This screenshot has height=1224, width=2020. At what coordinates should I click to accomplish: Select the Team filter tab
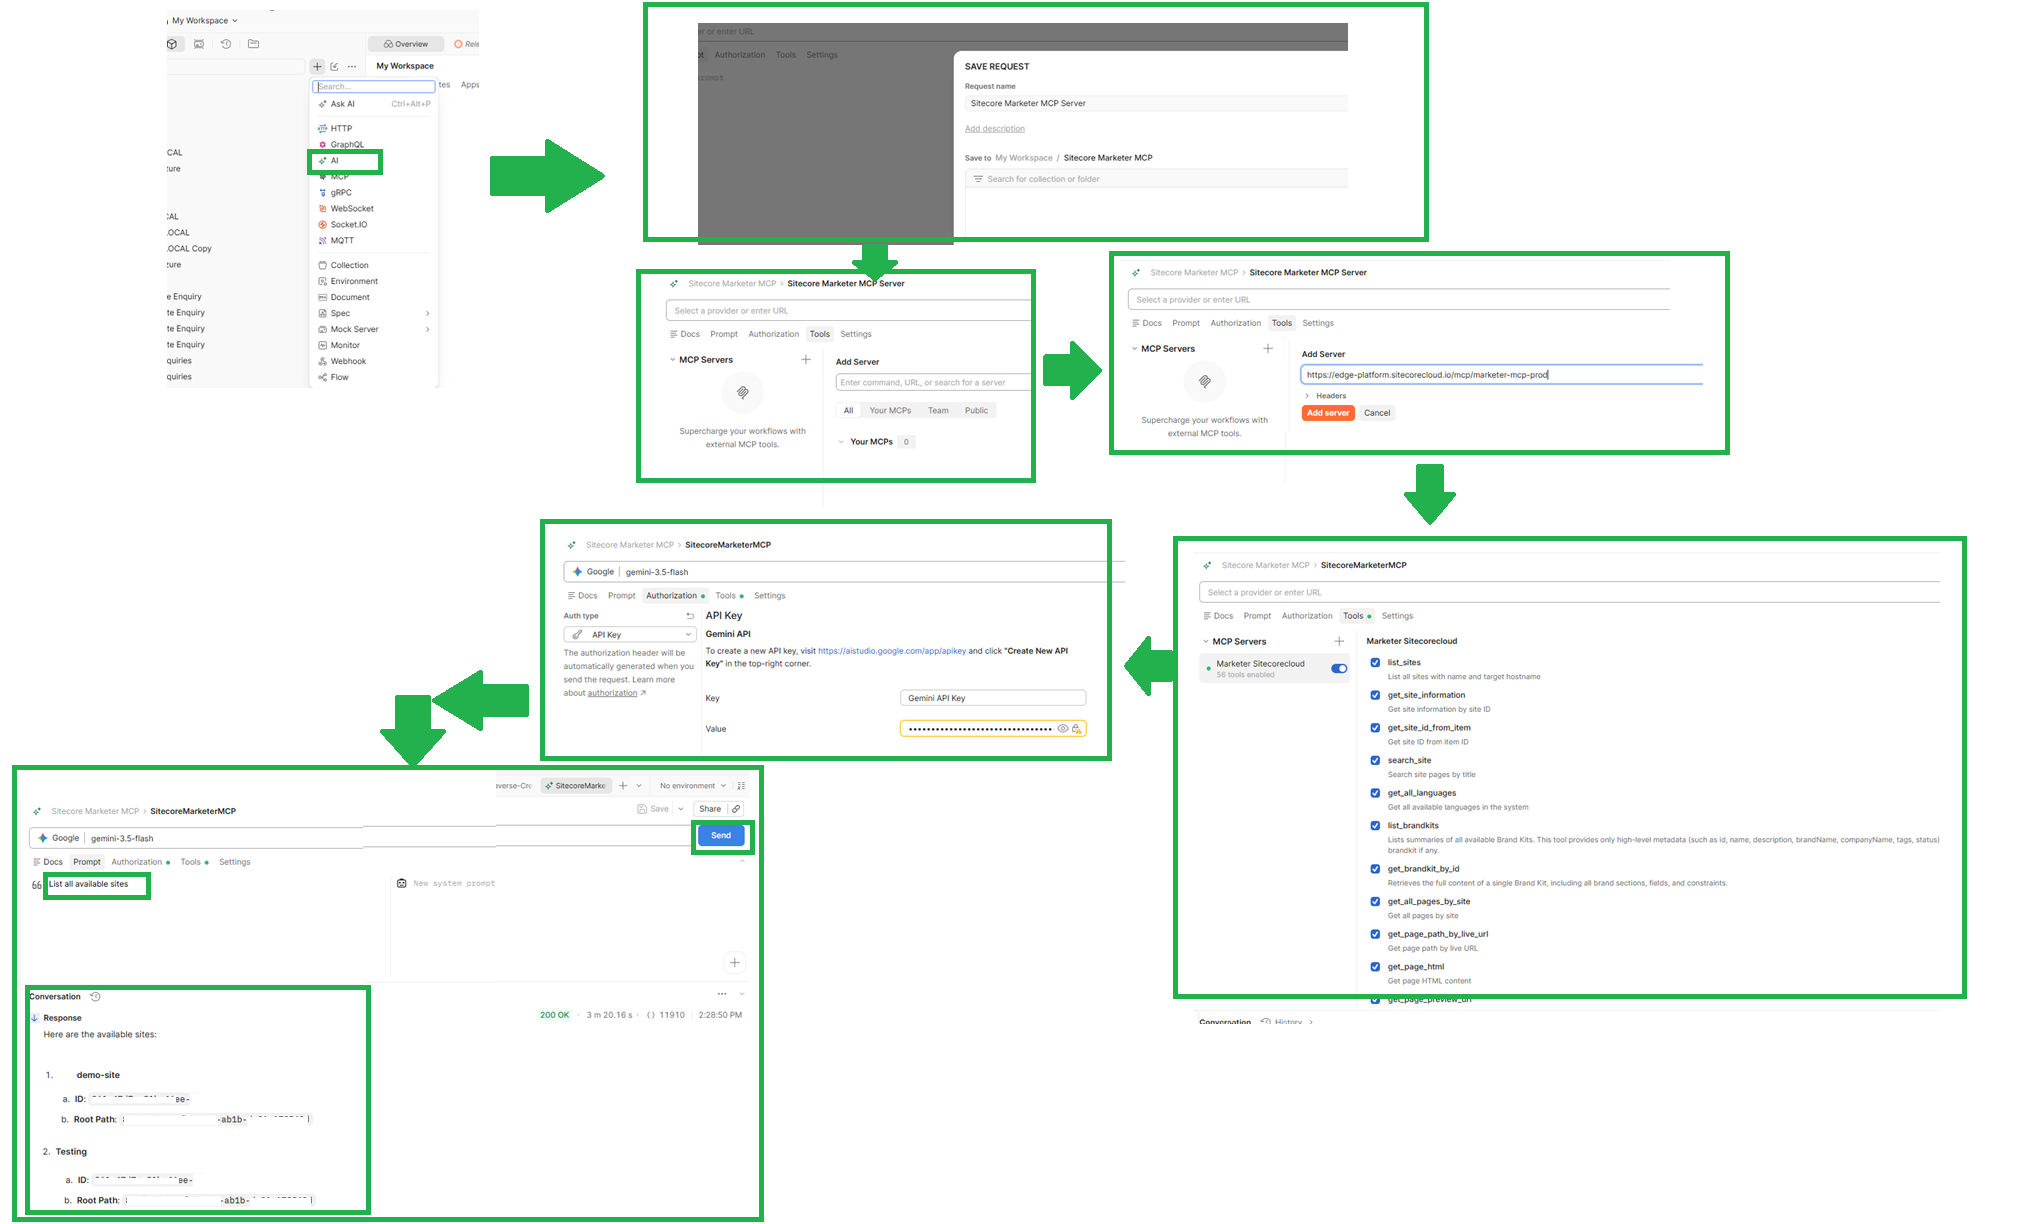click(x=938, y=411)
